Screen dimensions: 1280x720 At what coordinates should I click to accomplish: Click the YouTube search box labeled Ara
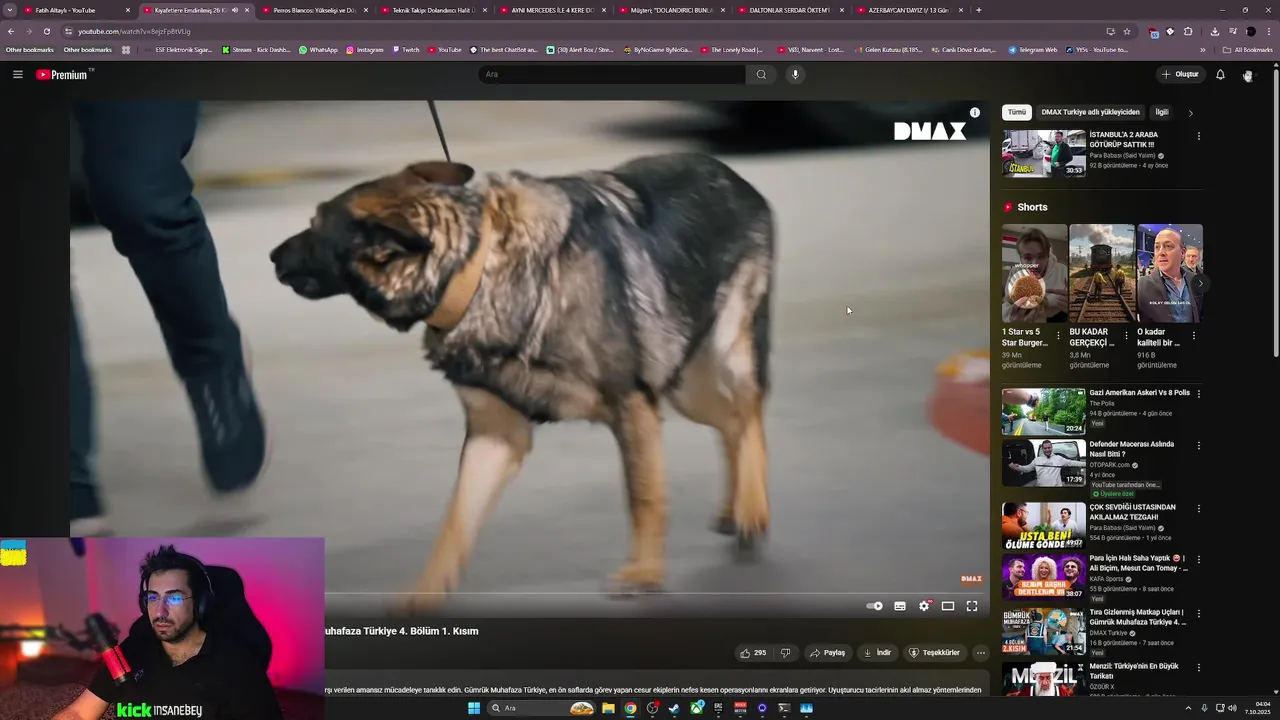pos(612,74)
